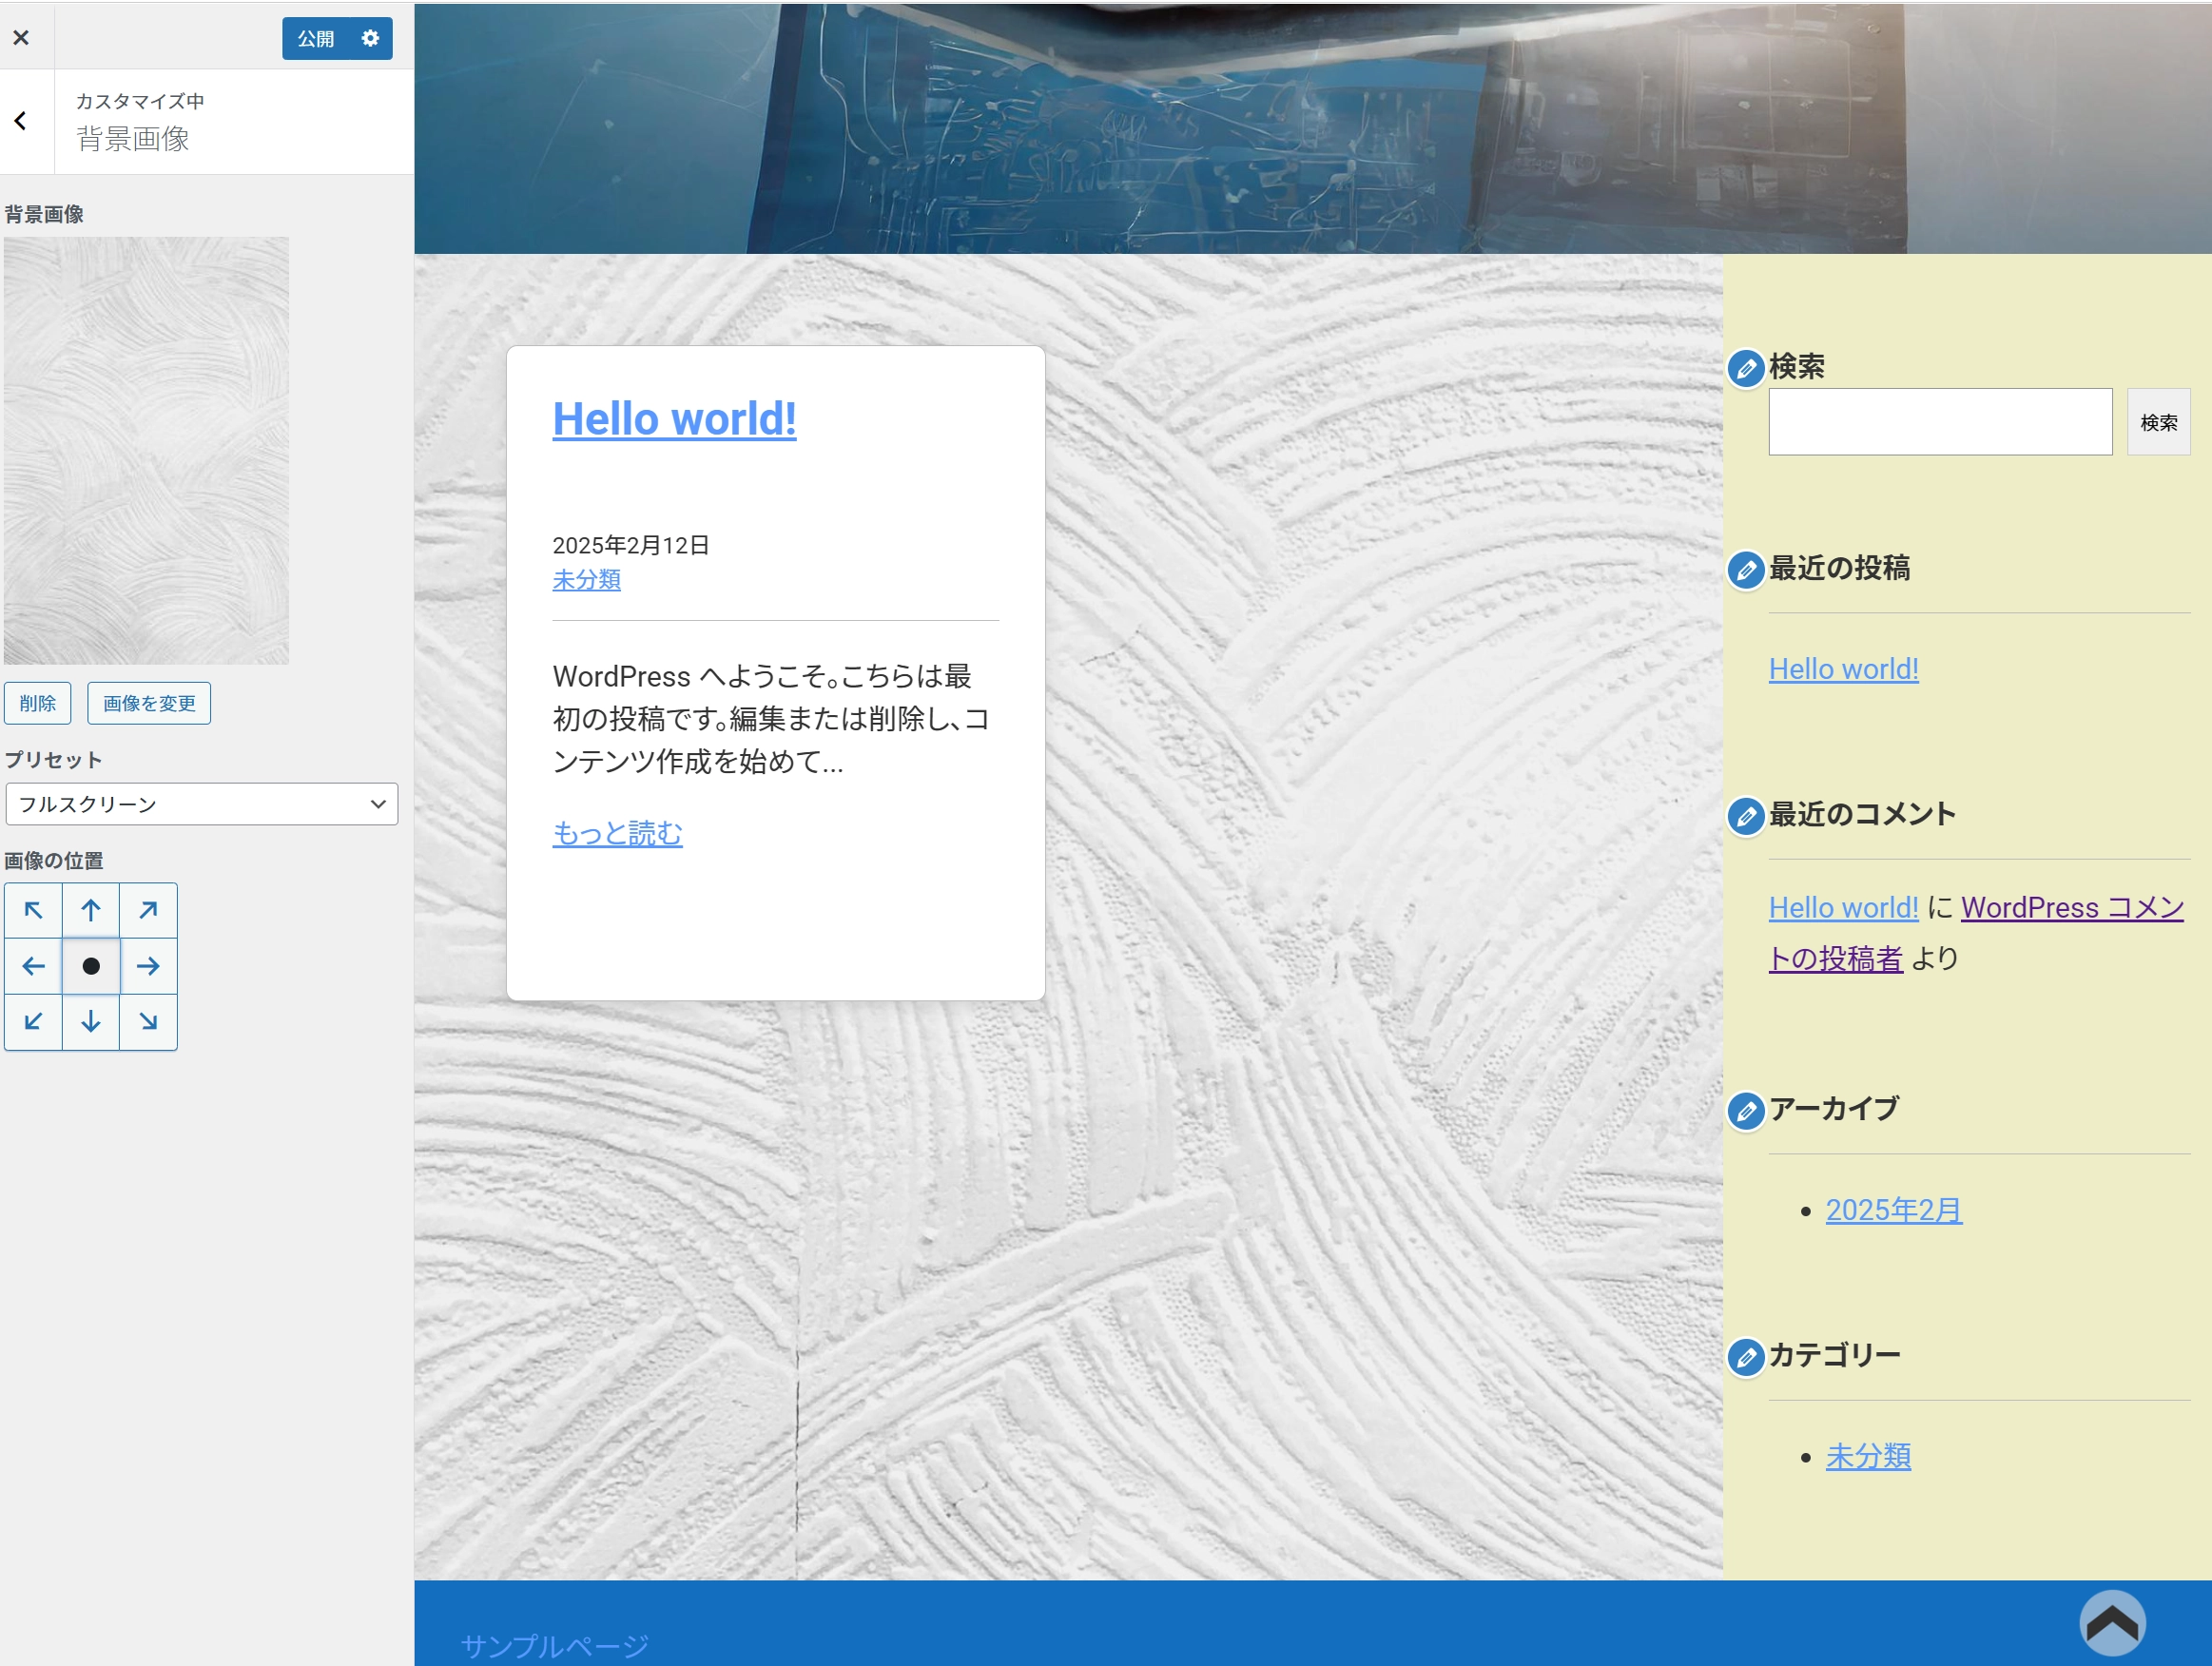Screen dimensions: 2212x1666
Task: Open the もっと読む read more link
Action: click(x=617, y=833)
